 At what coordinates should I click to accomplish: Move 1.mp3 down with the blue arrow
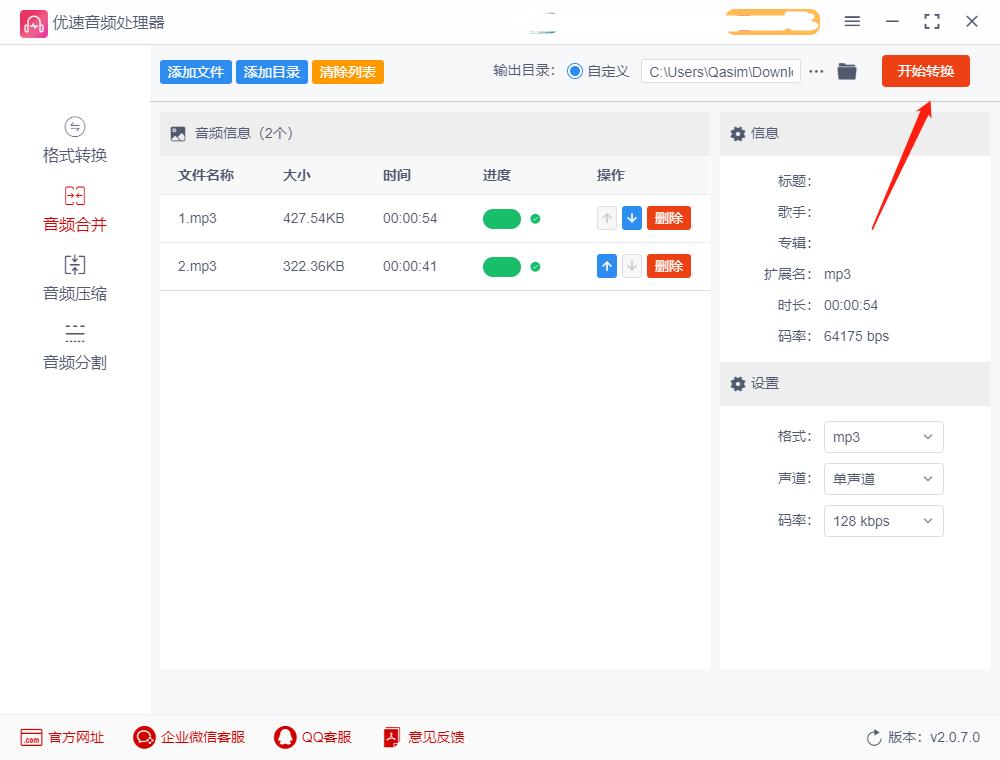click(x=631, y=218)
